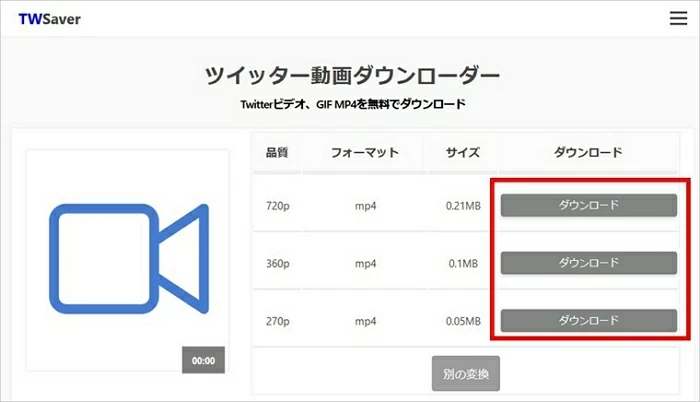Click the ダウンロード column header
Viewport: 700px width, 402px height.
click(x=588, y=153)
